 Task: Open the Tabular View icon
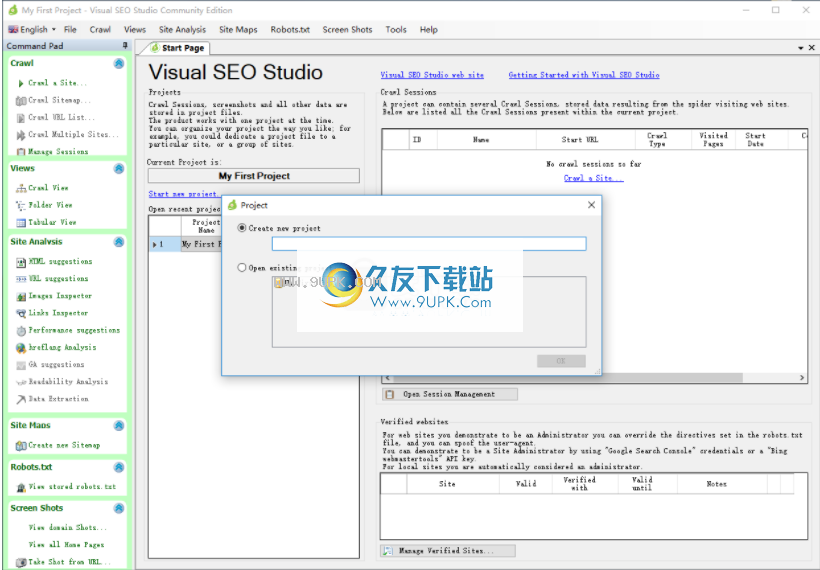pyautogui.click(x=21, y=222)
